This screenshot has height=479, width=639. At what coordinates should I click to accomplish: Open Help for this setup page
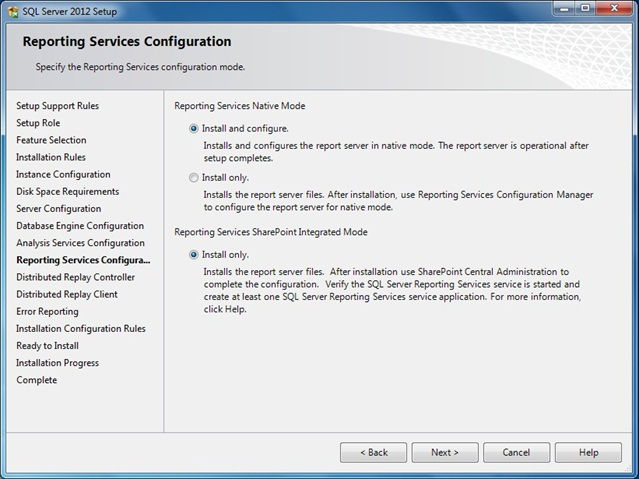(x=588, y=453)
